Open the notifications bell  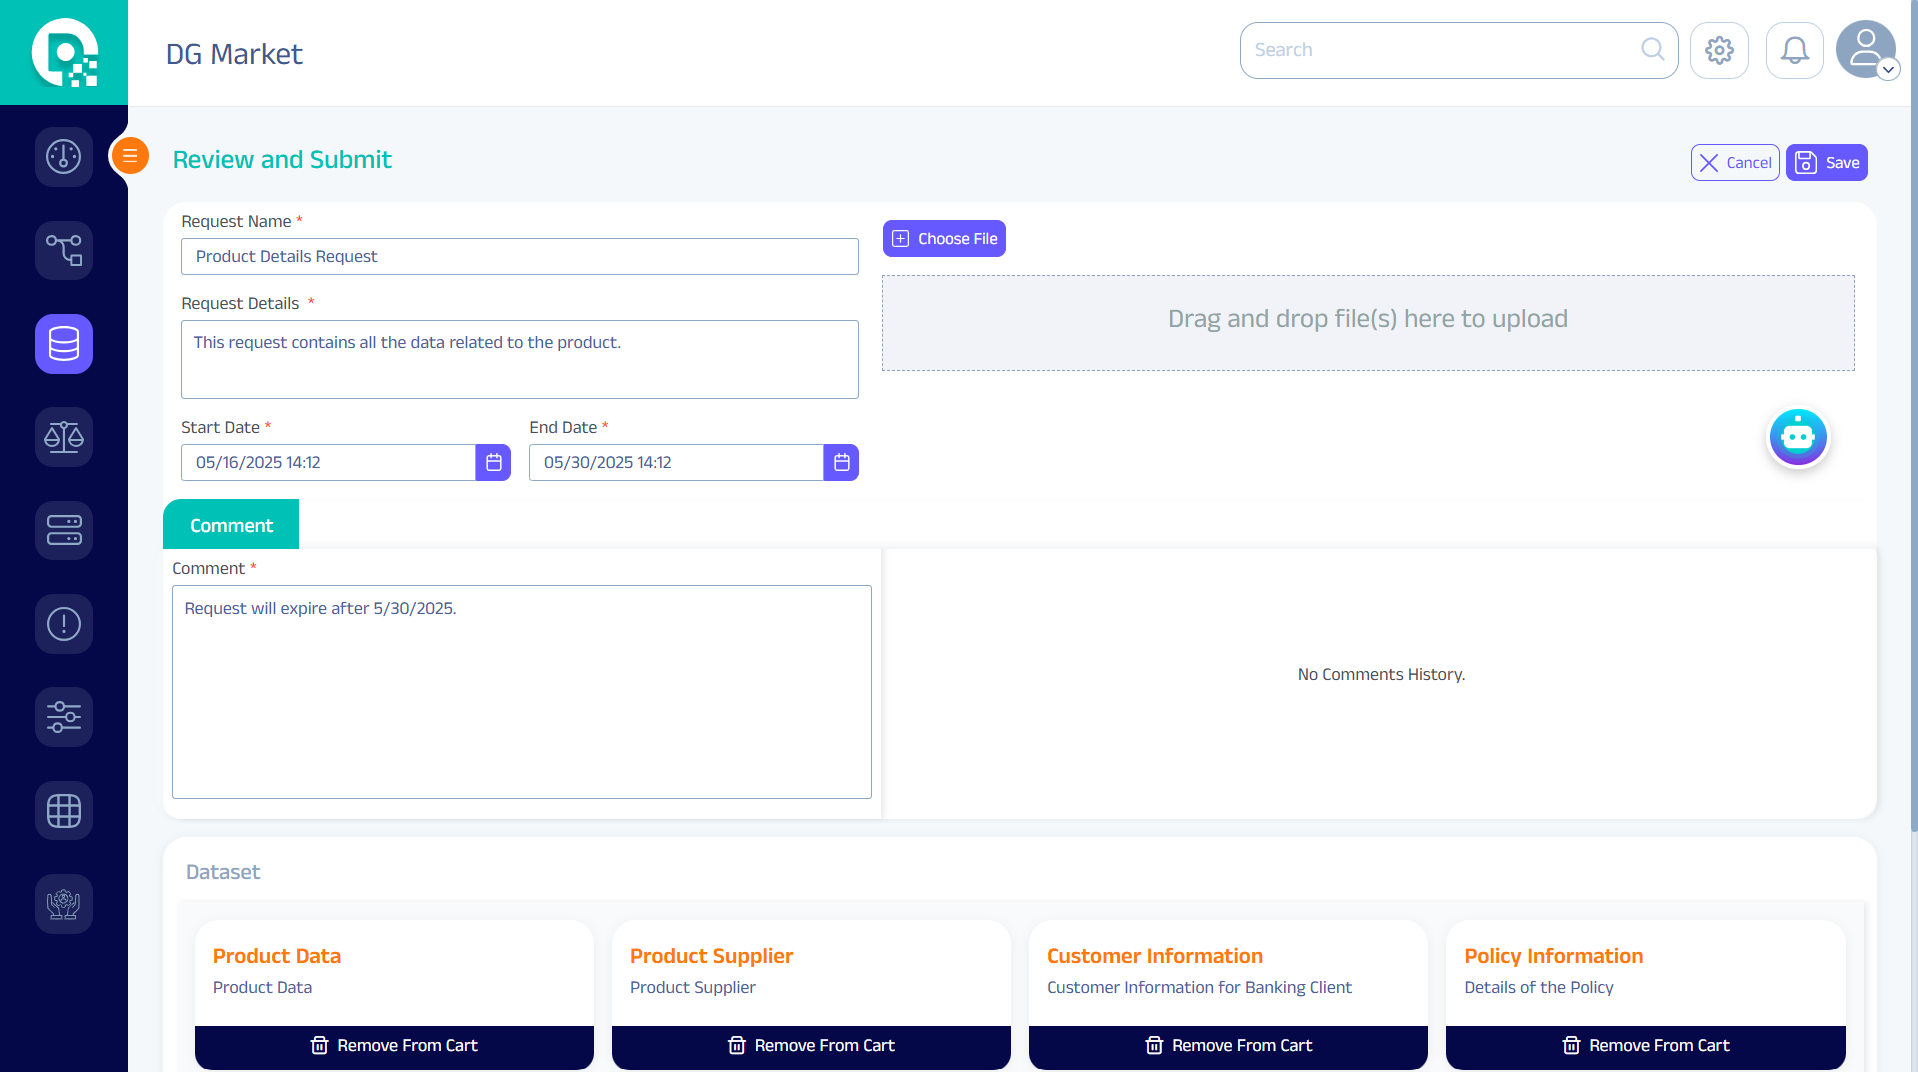coord(1794,50)
